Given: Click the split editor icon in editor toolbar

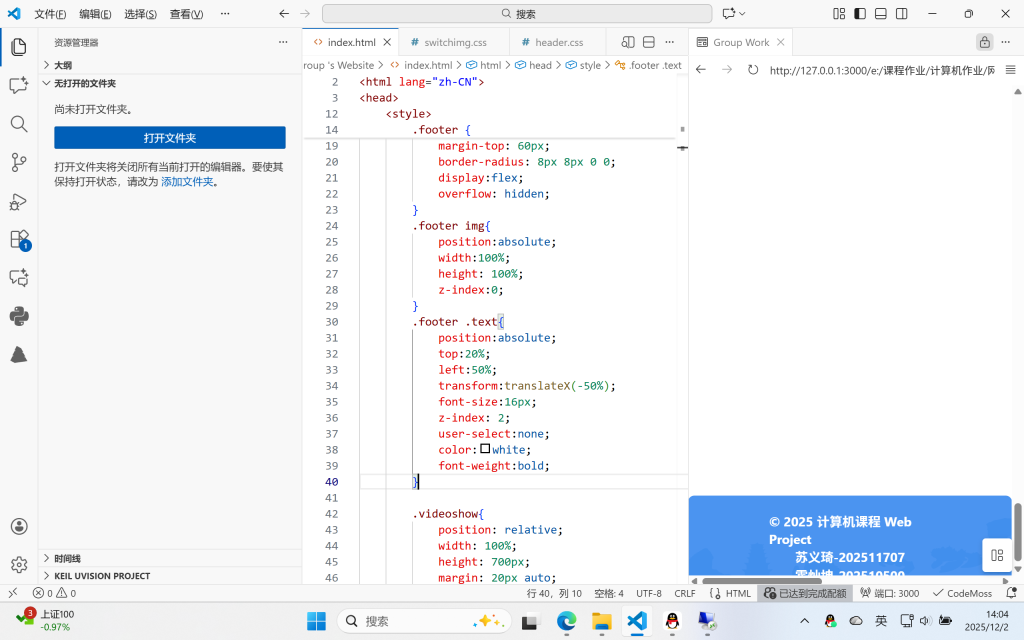Looking at the screenshot, I should [648, 42].
